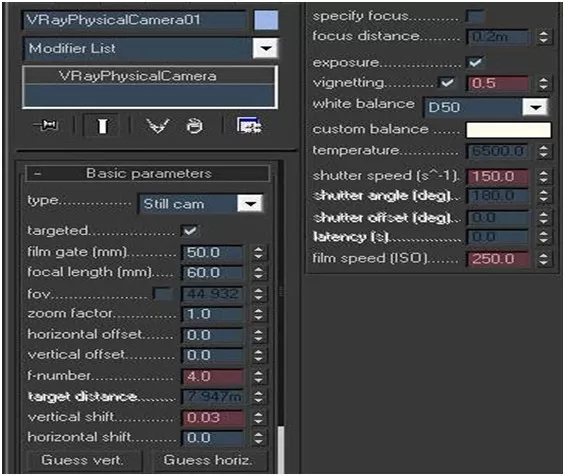The height and width of the screenshot is (476, 565).
Task: Open Configure Modifier Sets icon
Action: tap(249, 125)
